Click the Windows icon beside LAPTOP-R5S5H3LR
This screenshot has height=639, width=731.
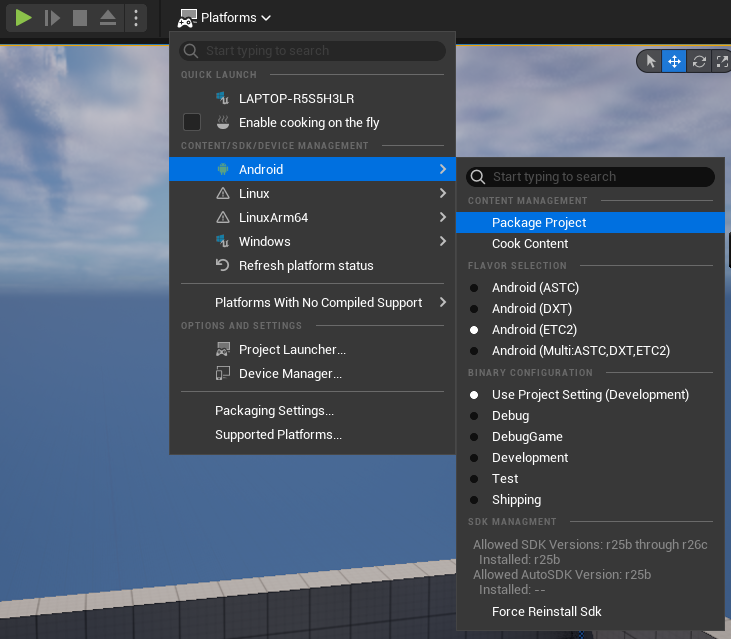point(222,98)
